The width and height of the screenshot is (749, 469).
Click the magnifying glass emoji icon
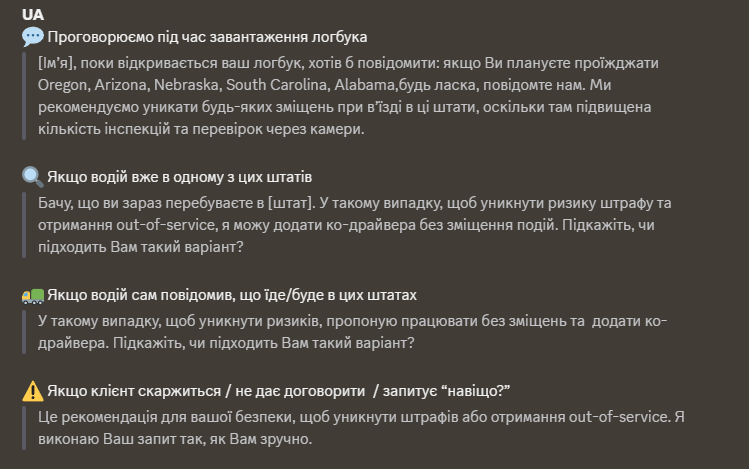pos(32,177)
